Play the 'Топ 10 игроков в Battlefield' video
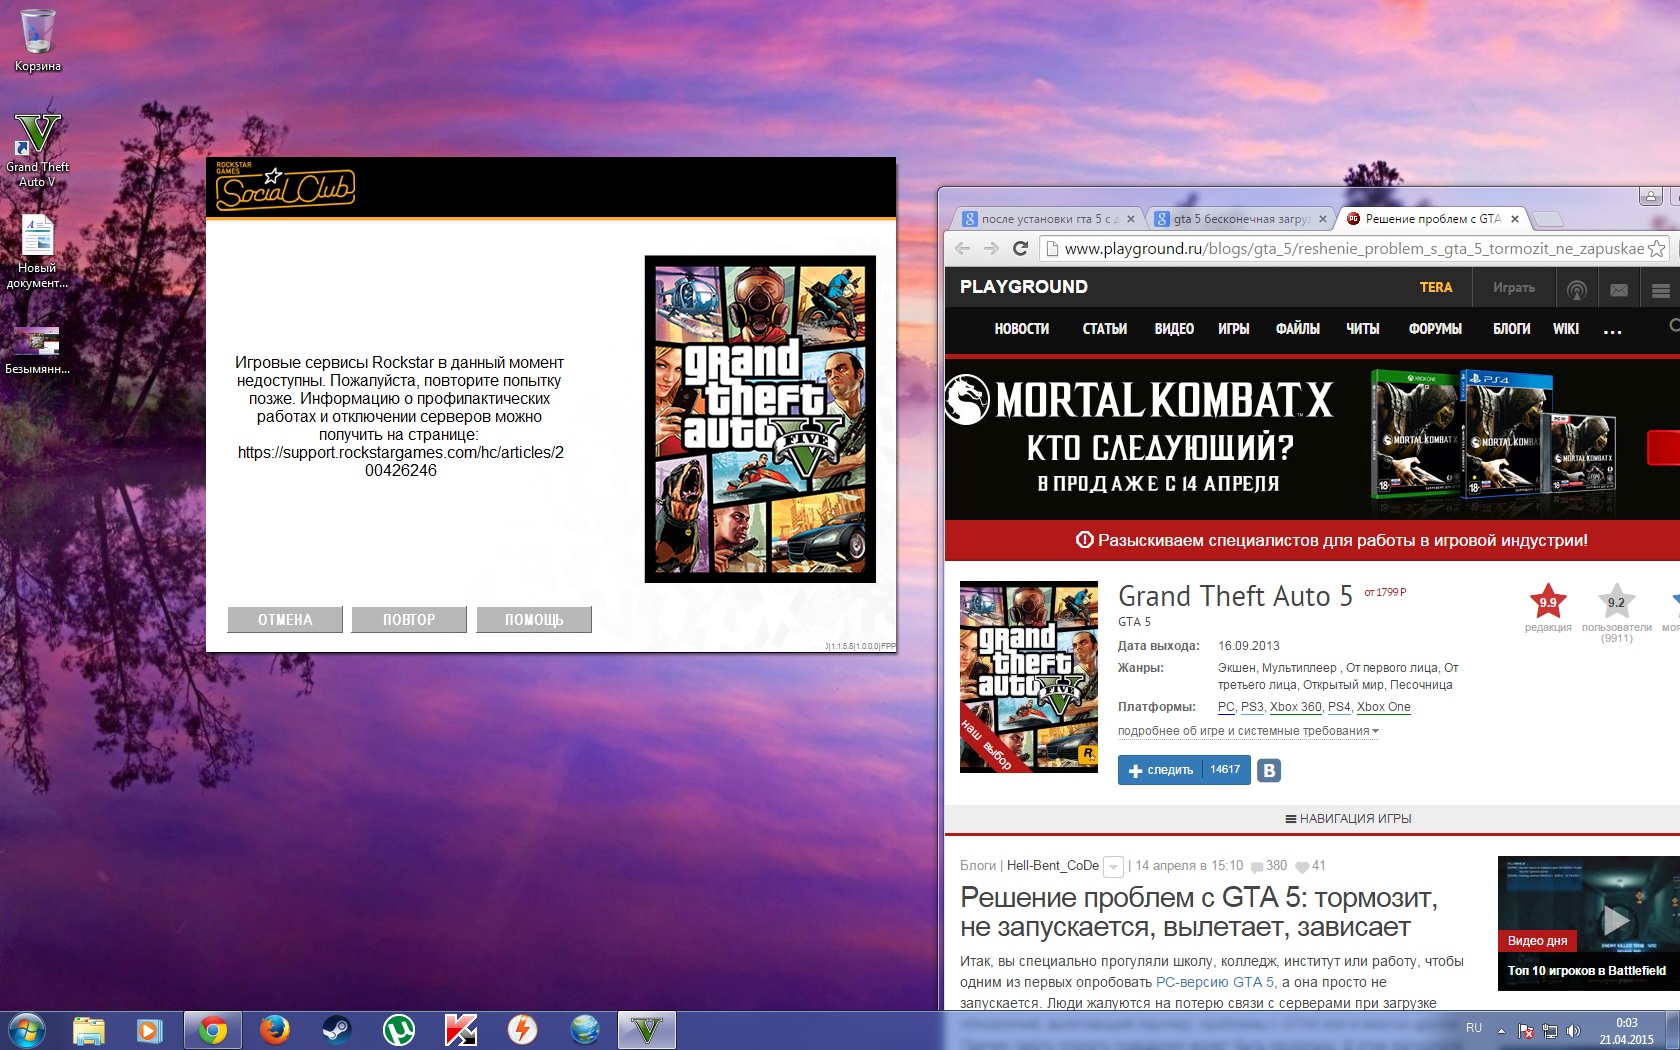 click(x=1616, y=919)
